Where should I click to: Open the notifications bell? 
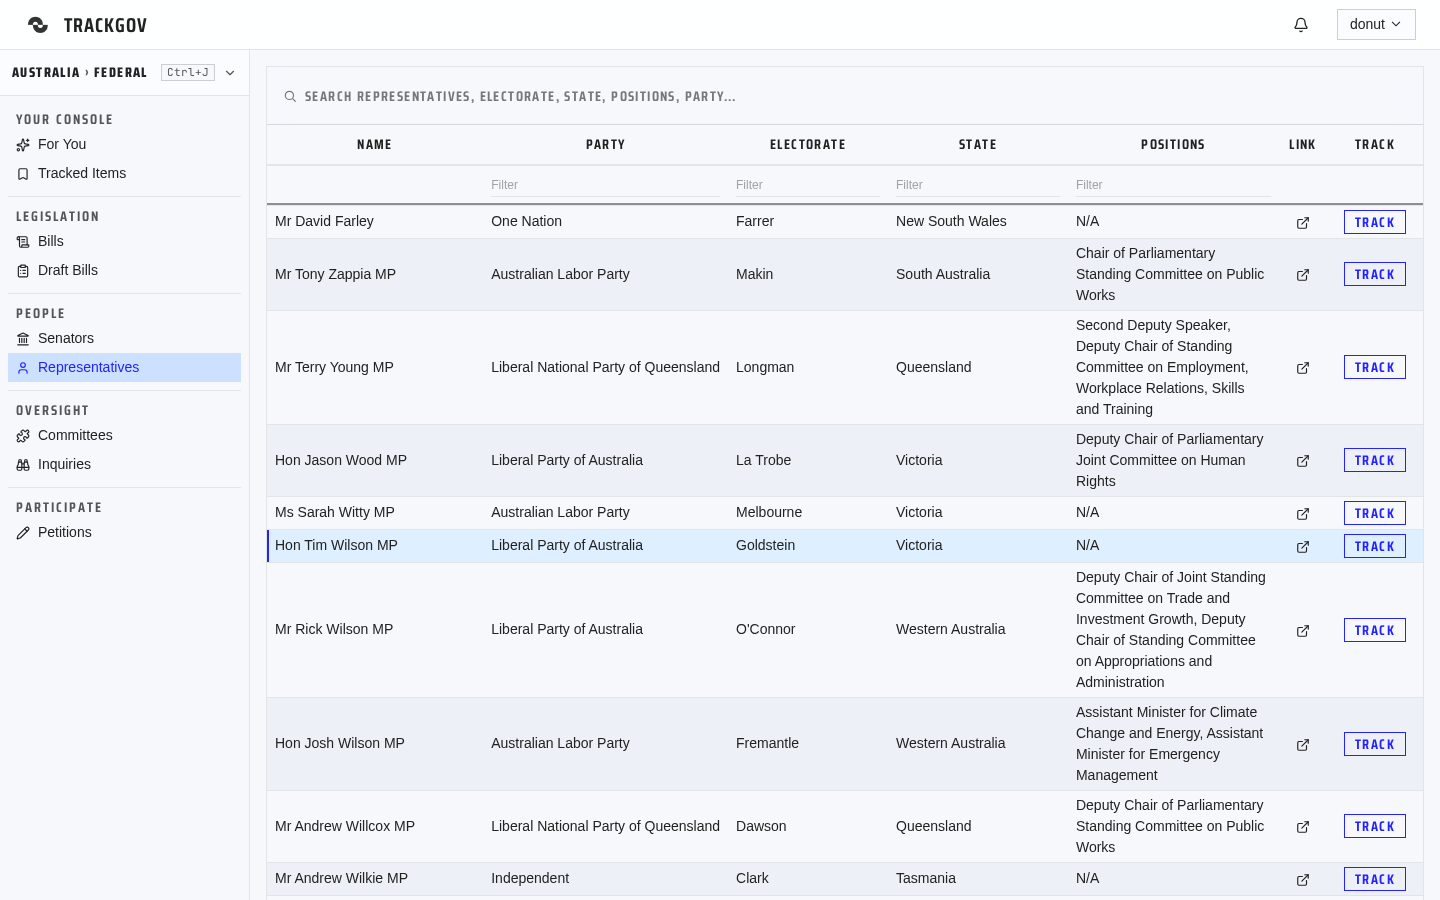coord(1301,25)
